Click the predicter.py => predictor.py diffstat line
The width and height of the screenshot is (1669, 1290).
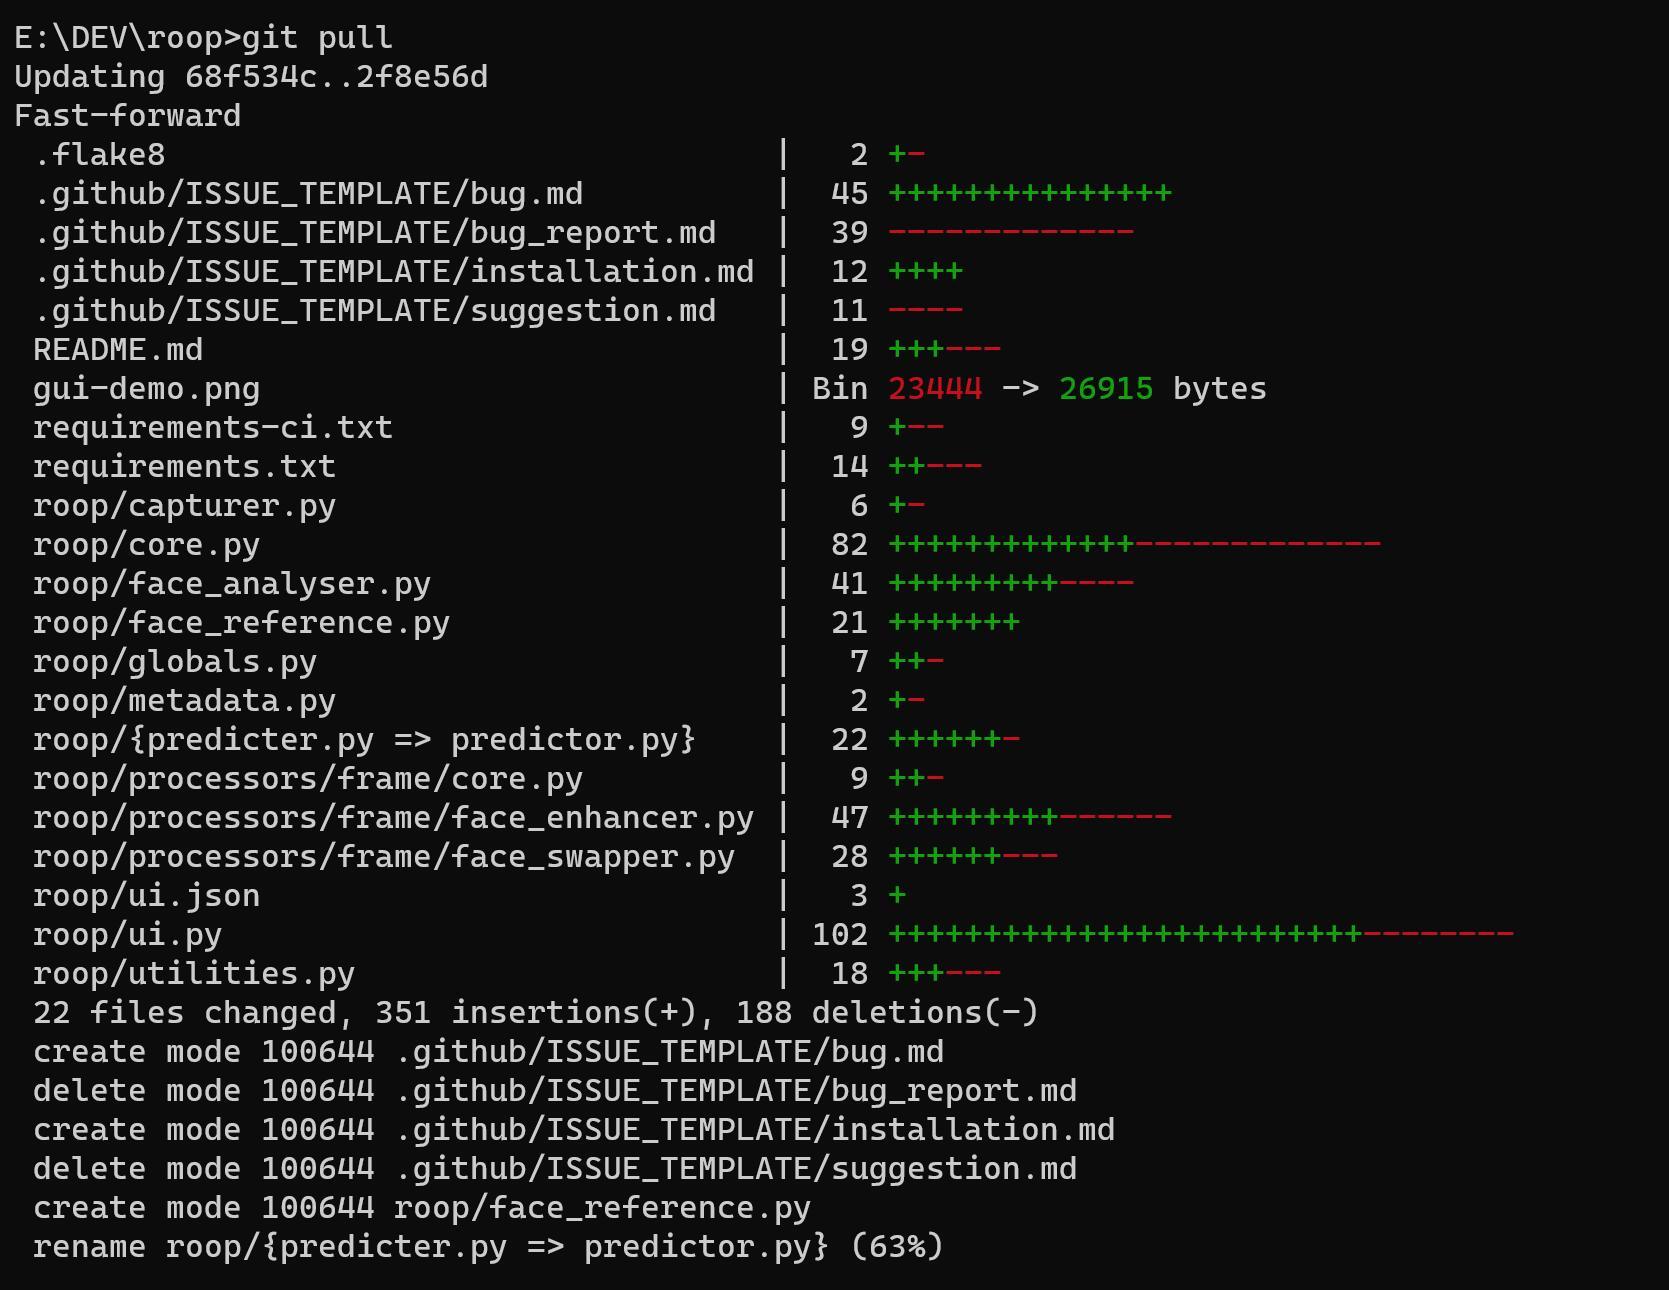click(364, 740)
